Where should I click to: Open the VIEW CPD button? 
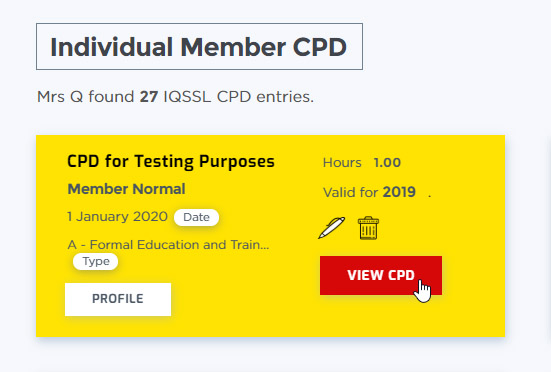(x=381, y=275)
